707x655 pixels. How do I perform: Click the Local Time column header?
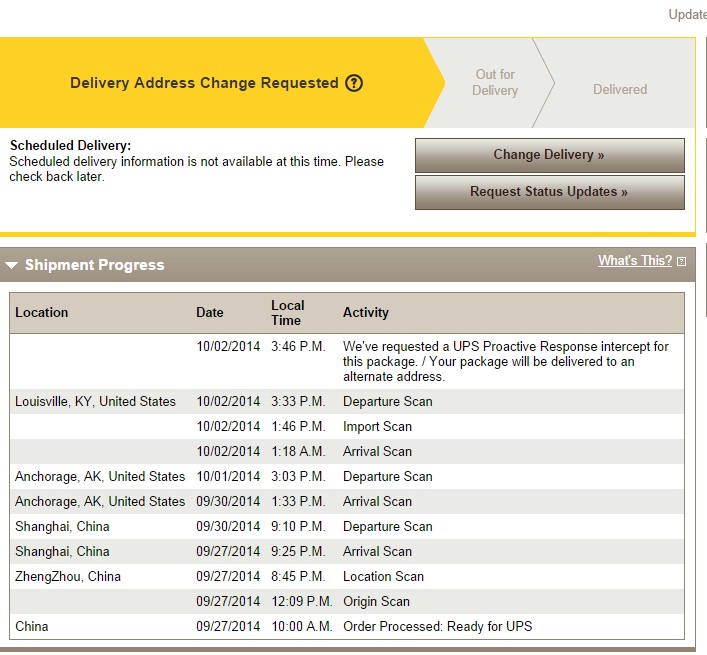pyautogui.click(x=288, y=313)
